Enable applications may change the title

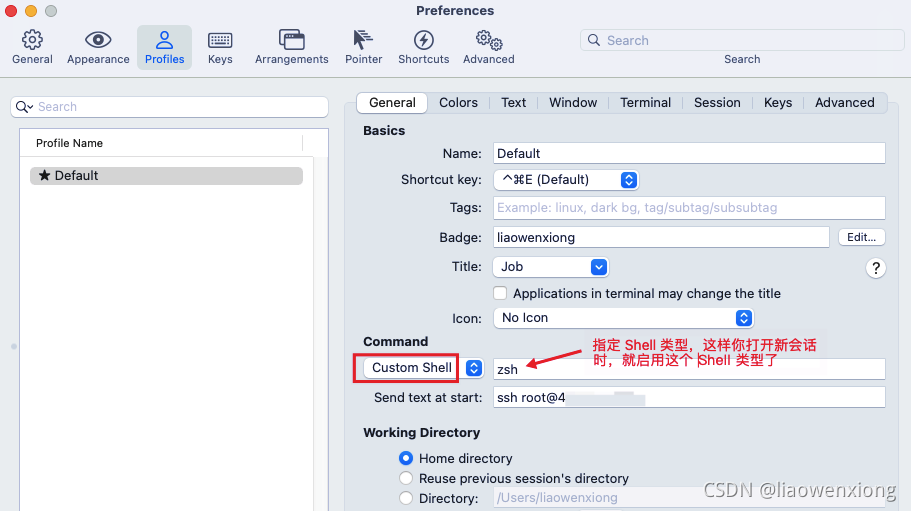[500, 293]
